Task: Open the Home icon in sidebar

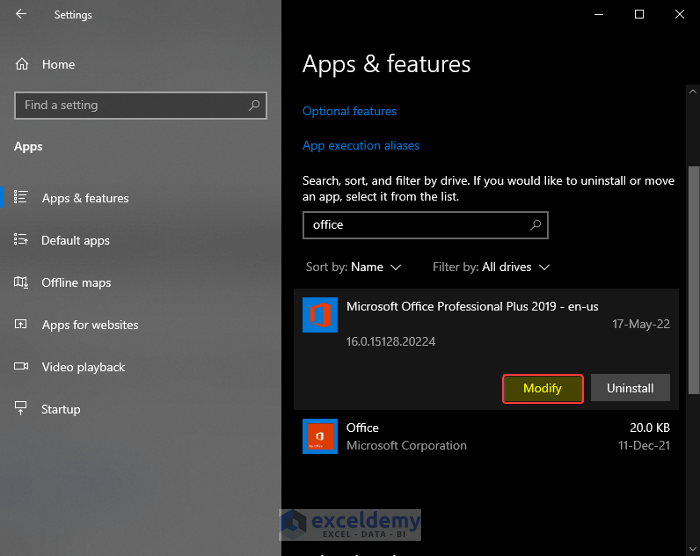Action: pyautogui.click(x=22, y=64)
